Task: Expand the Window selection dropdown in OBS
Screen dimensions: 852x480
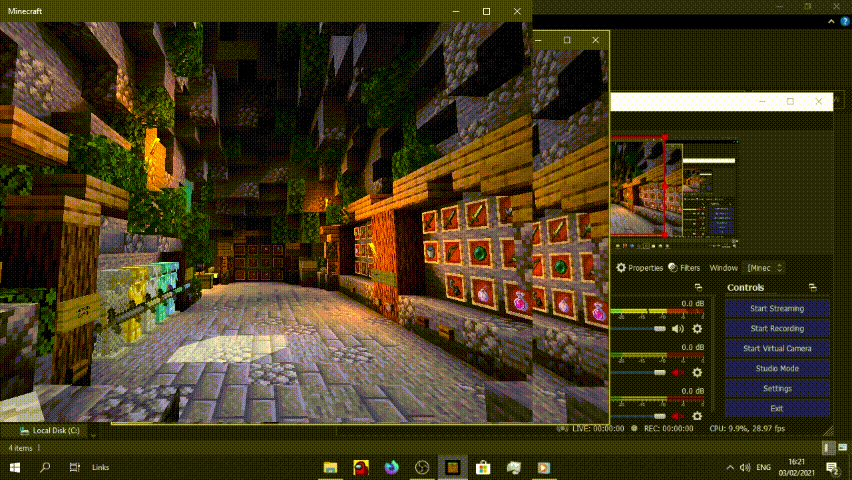Action: coord(765,268)
